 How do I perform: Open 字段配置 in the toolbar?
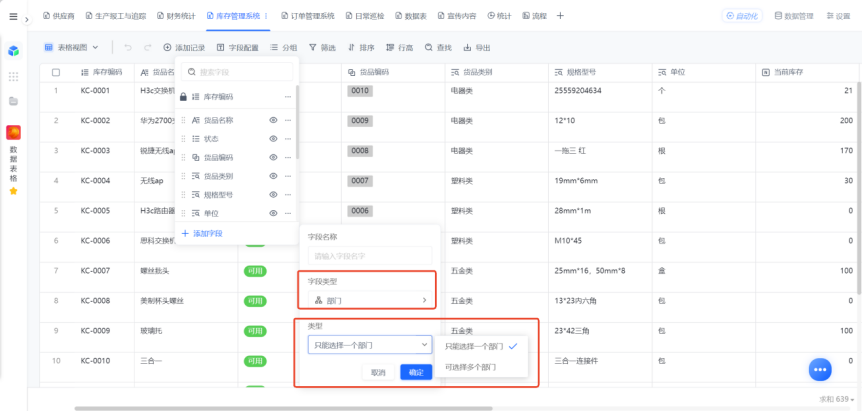(x=237, y=48)
